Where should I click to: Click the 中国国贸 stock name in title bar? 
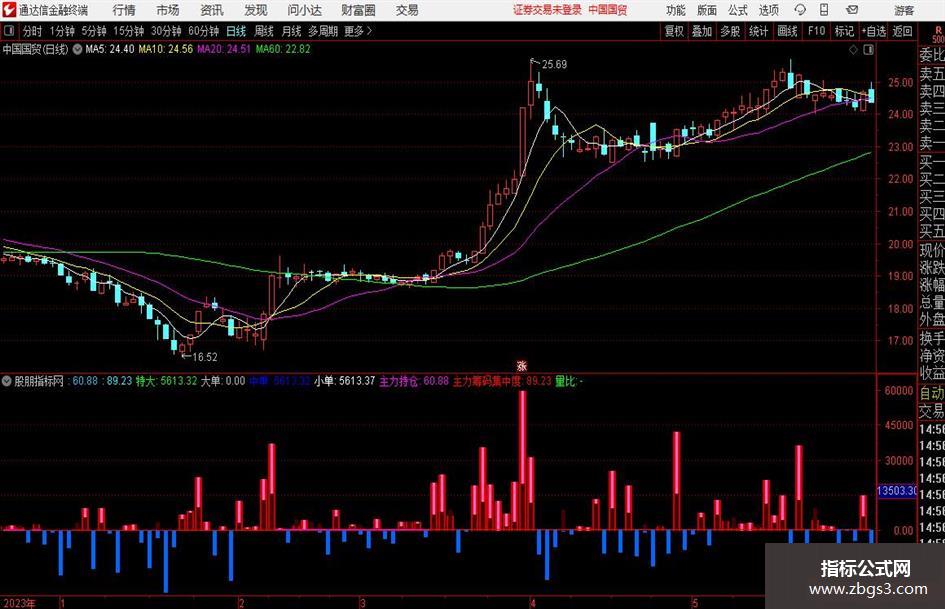pyautogui.click(x=608, y=10)
